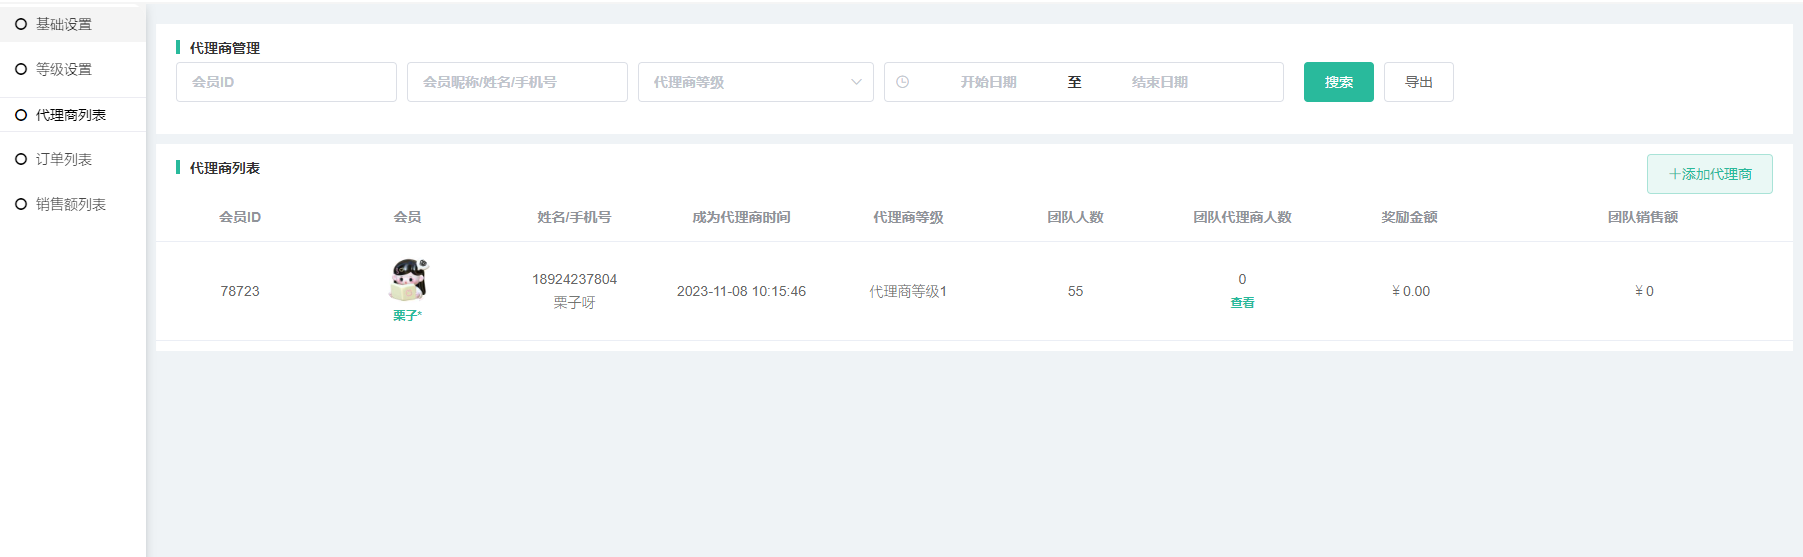Open the 结束日期 date picker

pyautogui.click(x=1159, y=82)
